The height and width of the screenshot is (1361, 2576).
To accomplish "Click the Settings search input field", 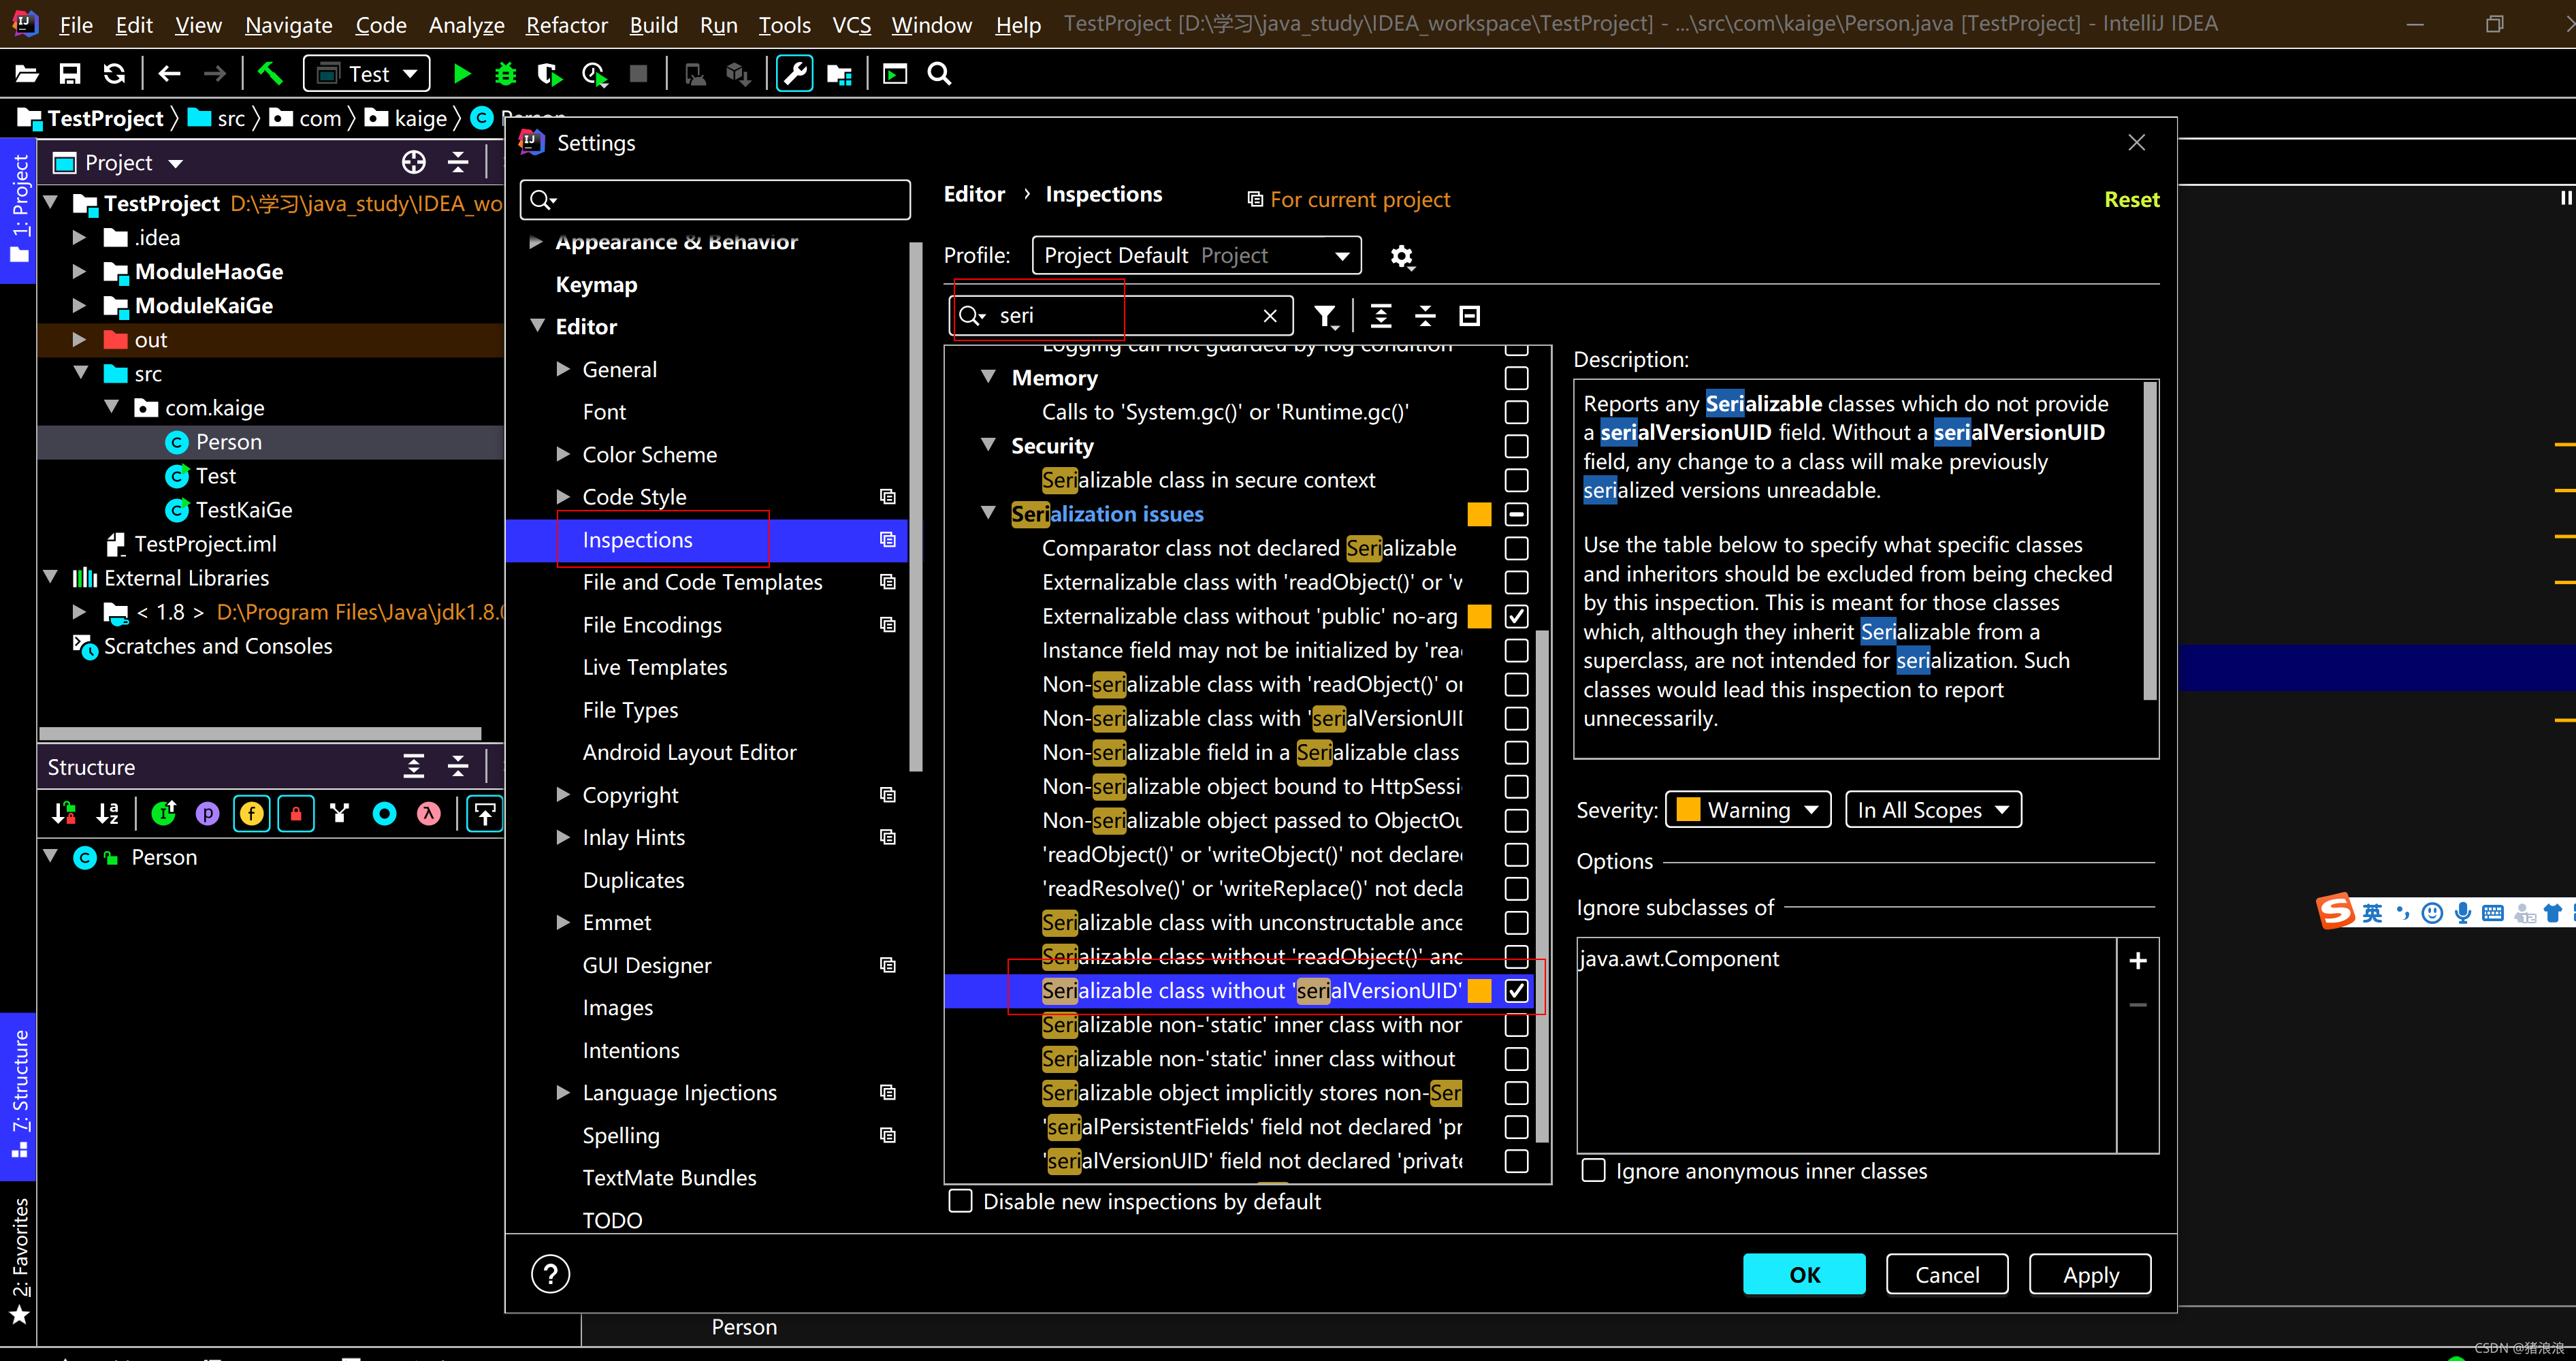I will 715,200.
